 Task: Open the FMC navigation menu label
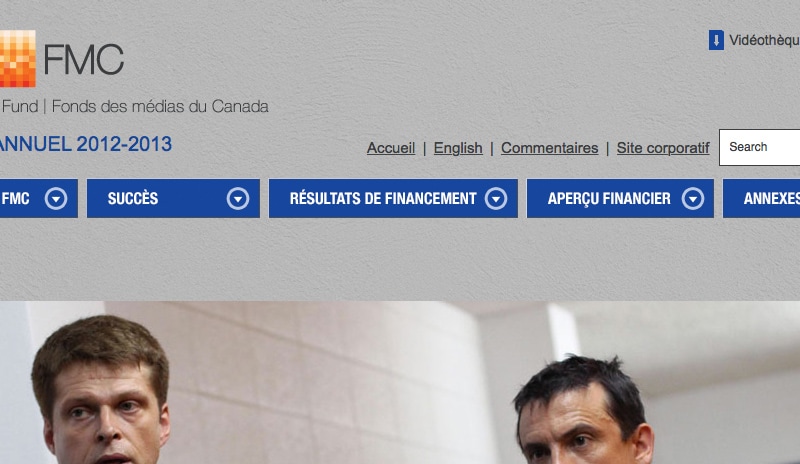15,199
